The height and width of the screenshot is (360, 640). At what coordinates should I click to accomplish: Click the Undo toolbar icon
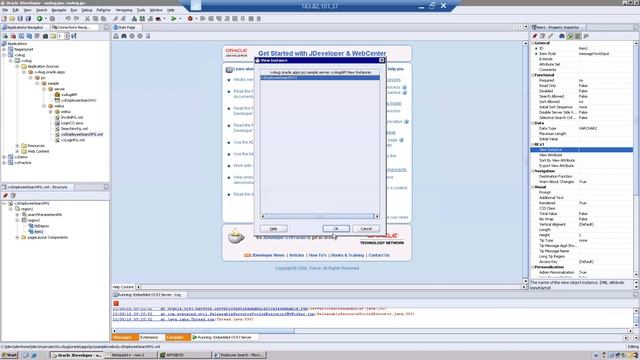pos(68,18)
